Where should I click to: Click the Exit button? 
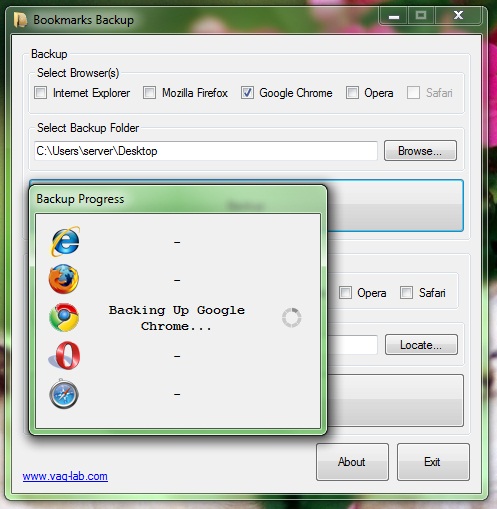pyautogui.click(x=433, y=462)
